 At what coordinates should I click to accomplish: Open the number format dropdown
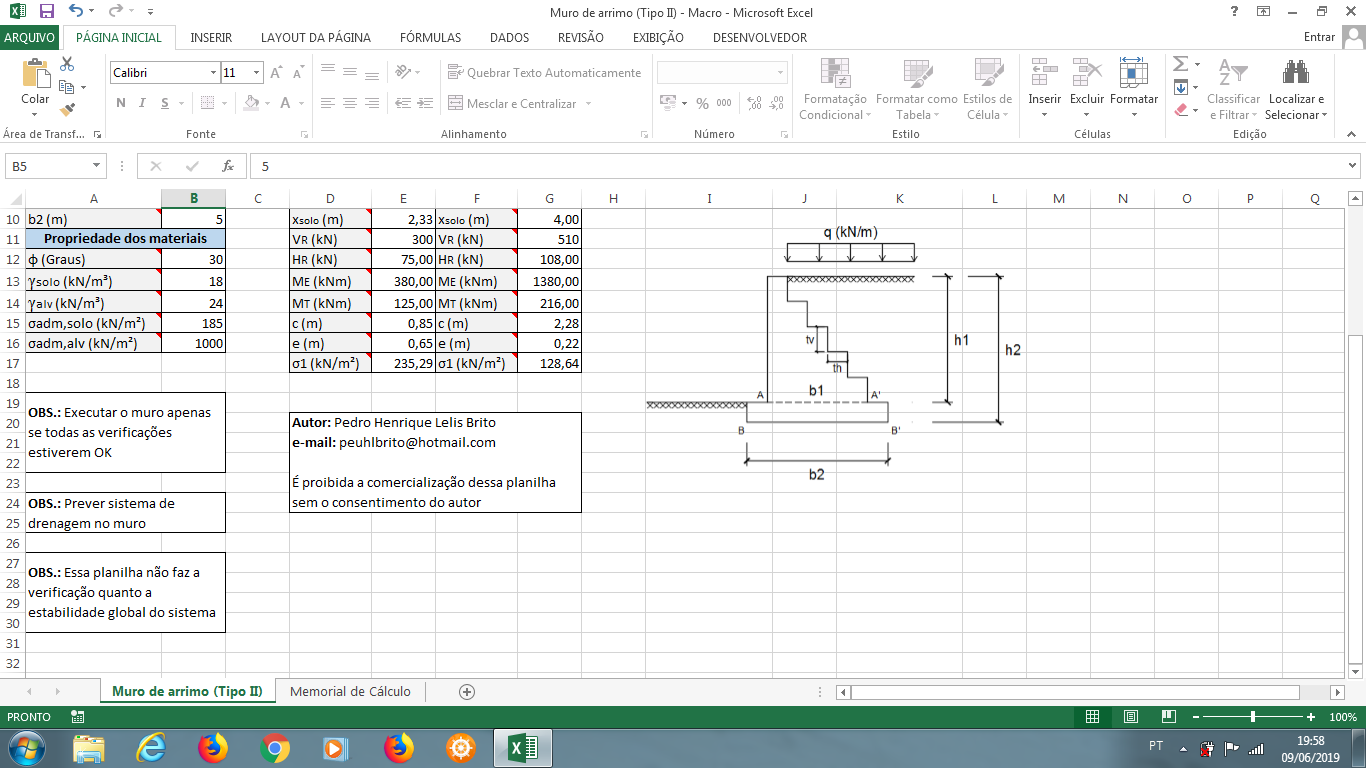(781, 73)
